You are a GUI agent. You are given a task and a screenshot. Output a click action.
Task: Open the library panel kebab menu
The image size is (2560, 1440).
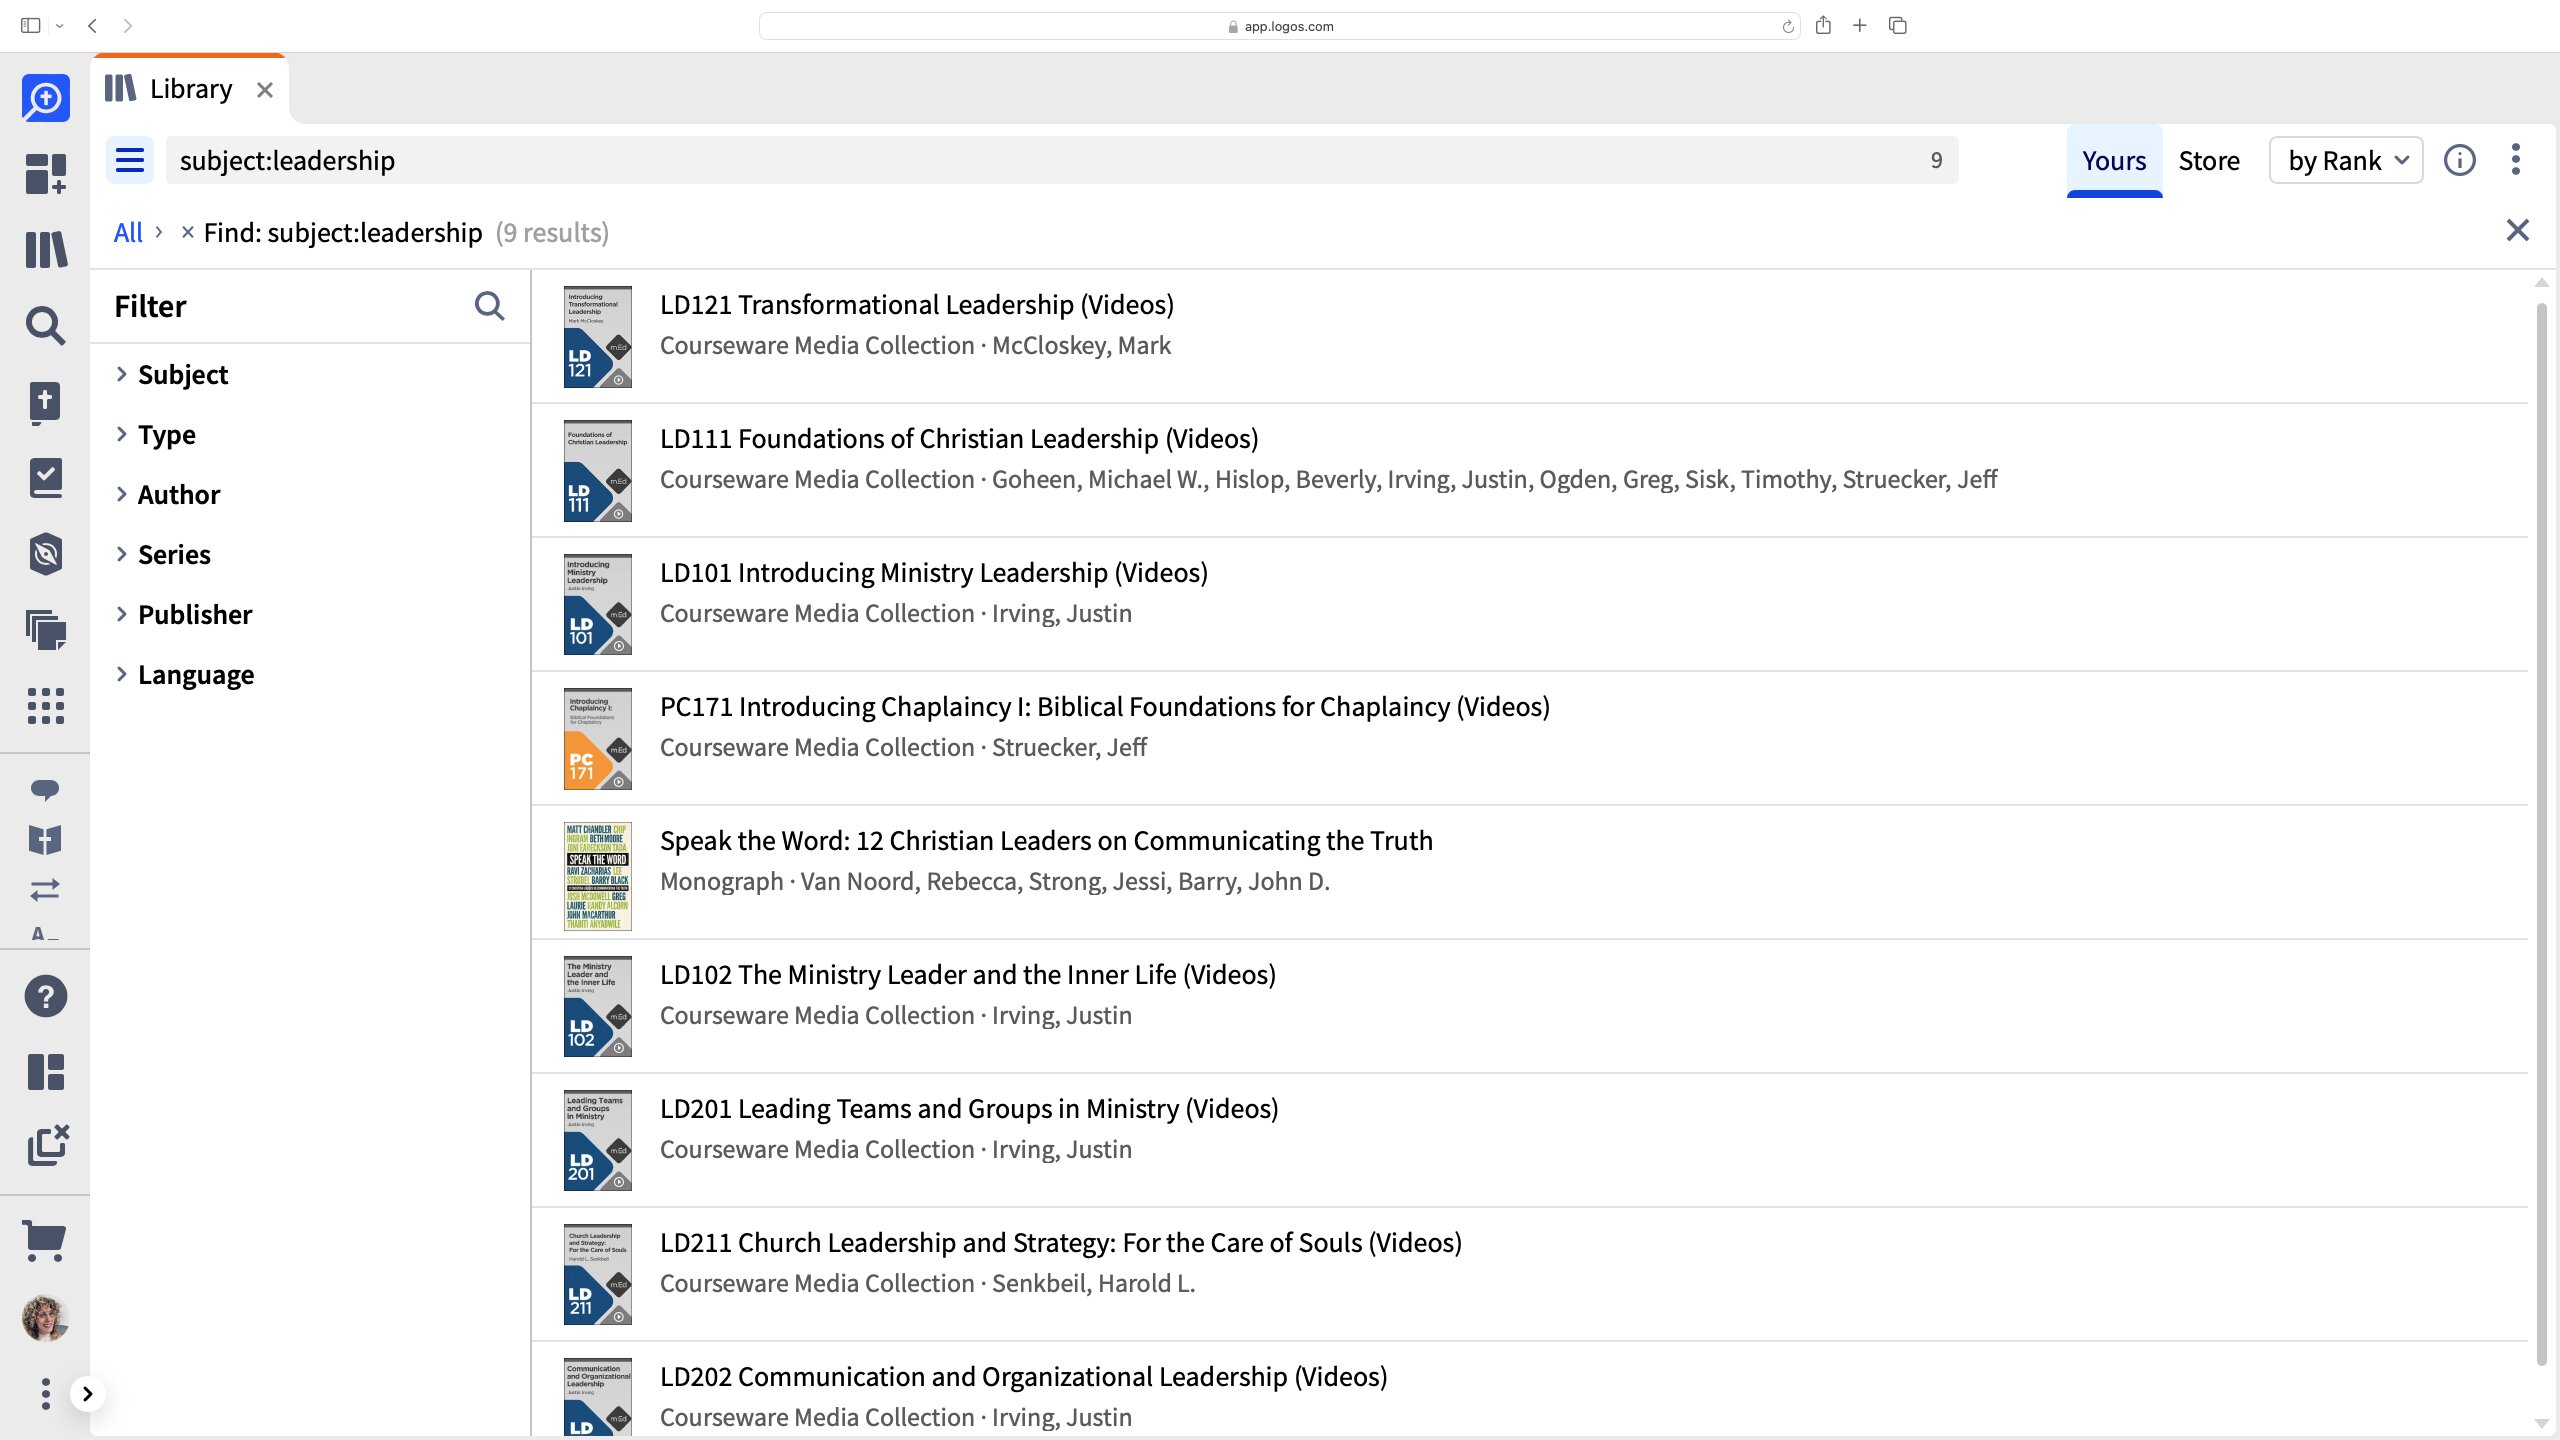(2516, 160)
